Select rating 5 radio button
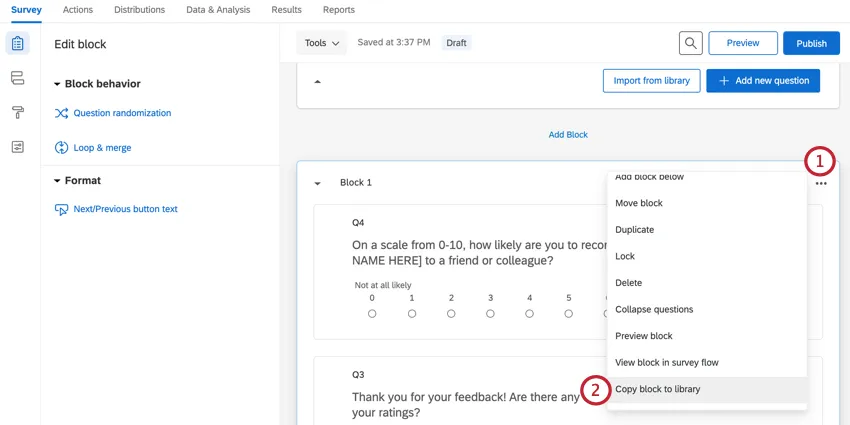The width and height of the screenshot is (850, 425). click(569, 314)
